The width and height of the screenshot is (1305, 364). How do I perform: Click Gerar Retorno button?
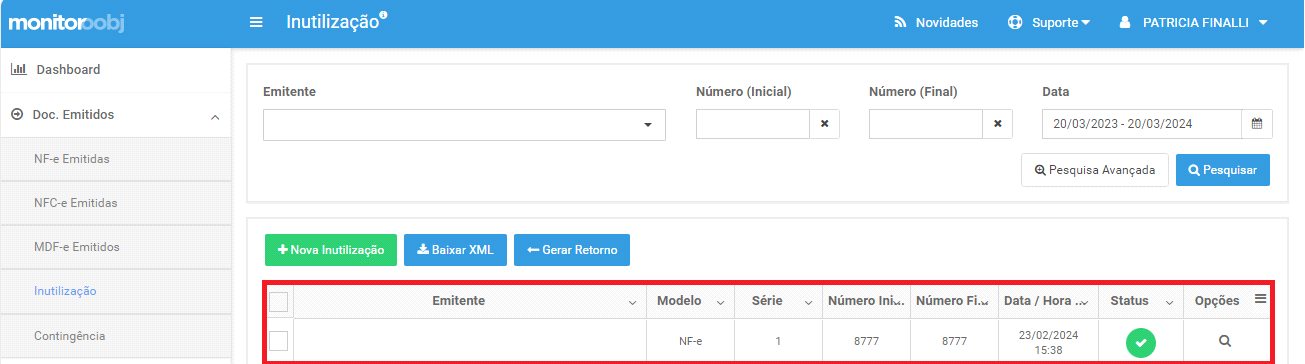pyautogui.click(x=572, y=250)
